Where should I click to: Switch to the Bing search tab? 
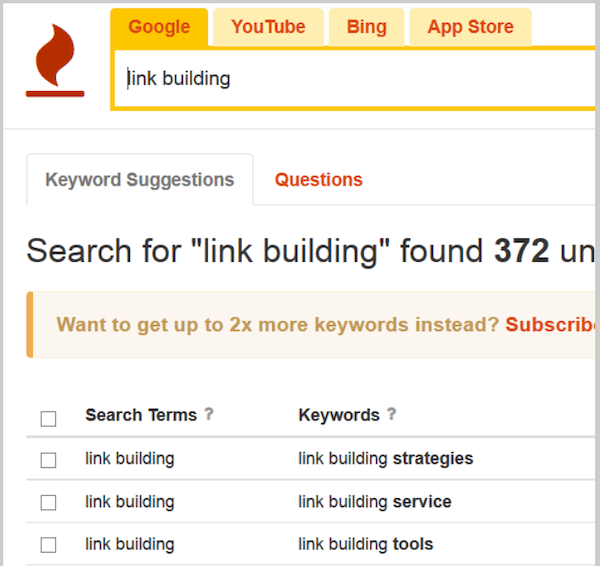[366, 27]
